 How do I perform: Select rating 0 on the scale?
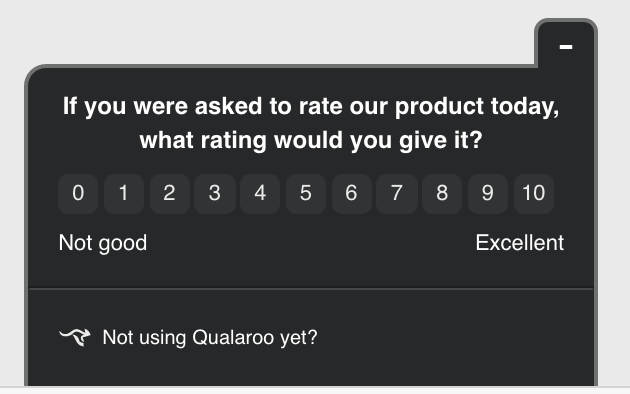[x=78, y=194]
